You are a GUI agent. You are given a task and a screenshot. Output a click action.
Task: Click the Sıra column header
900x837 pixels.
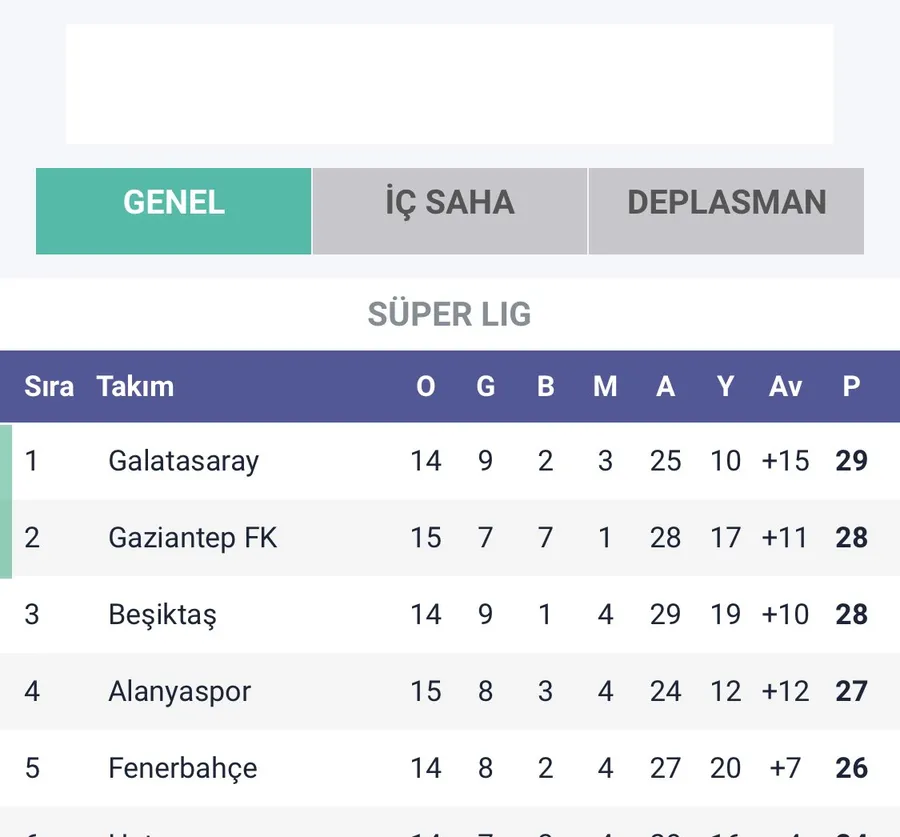pos(49,387)
